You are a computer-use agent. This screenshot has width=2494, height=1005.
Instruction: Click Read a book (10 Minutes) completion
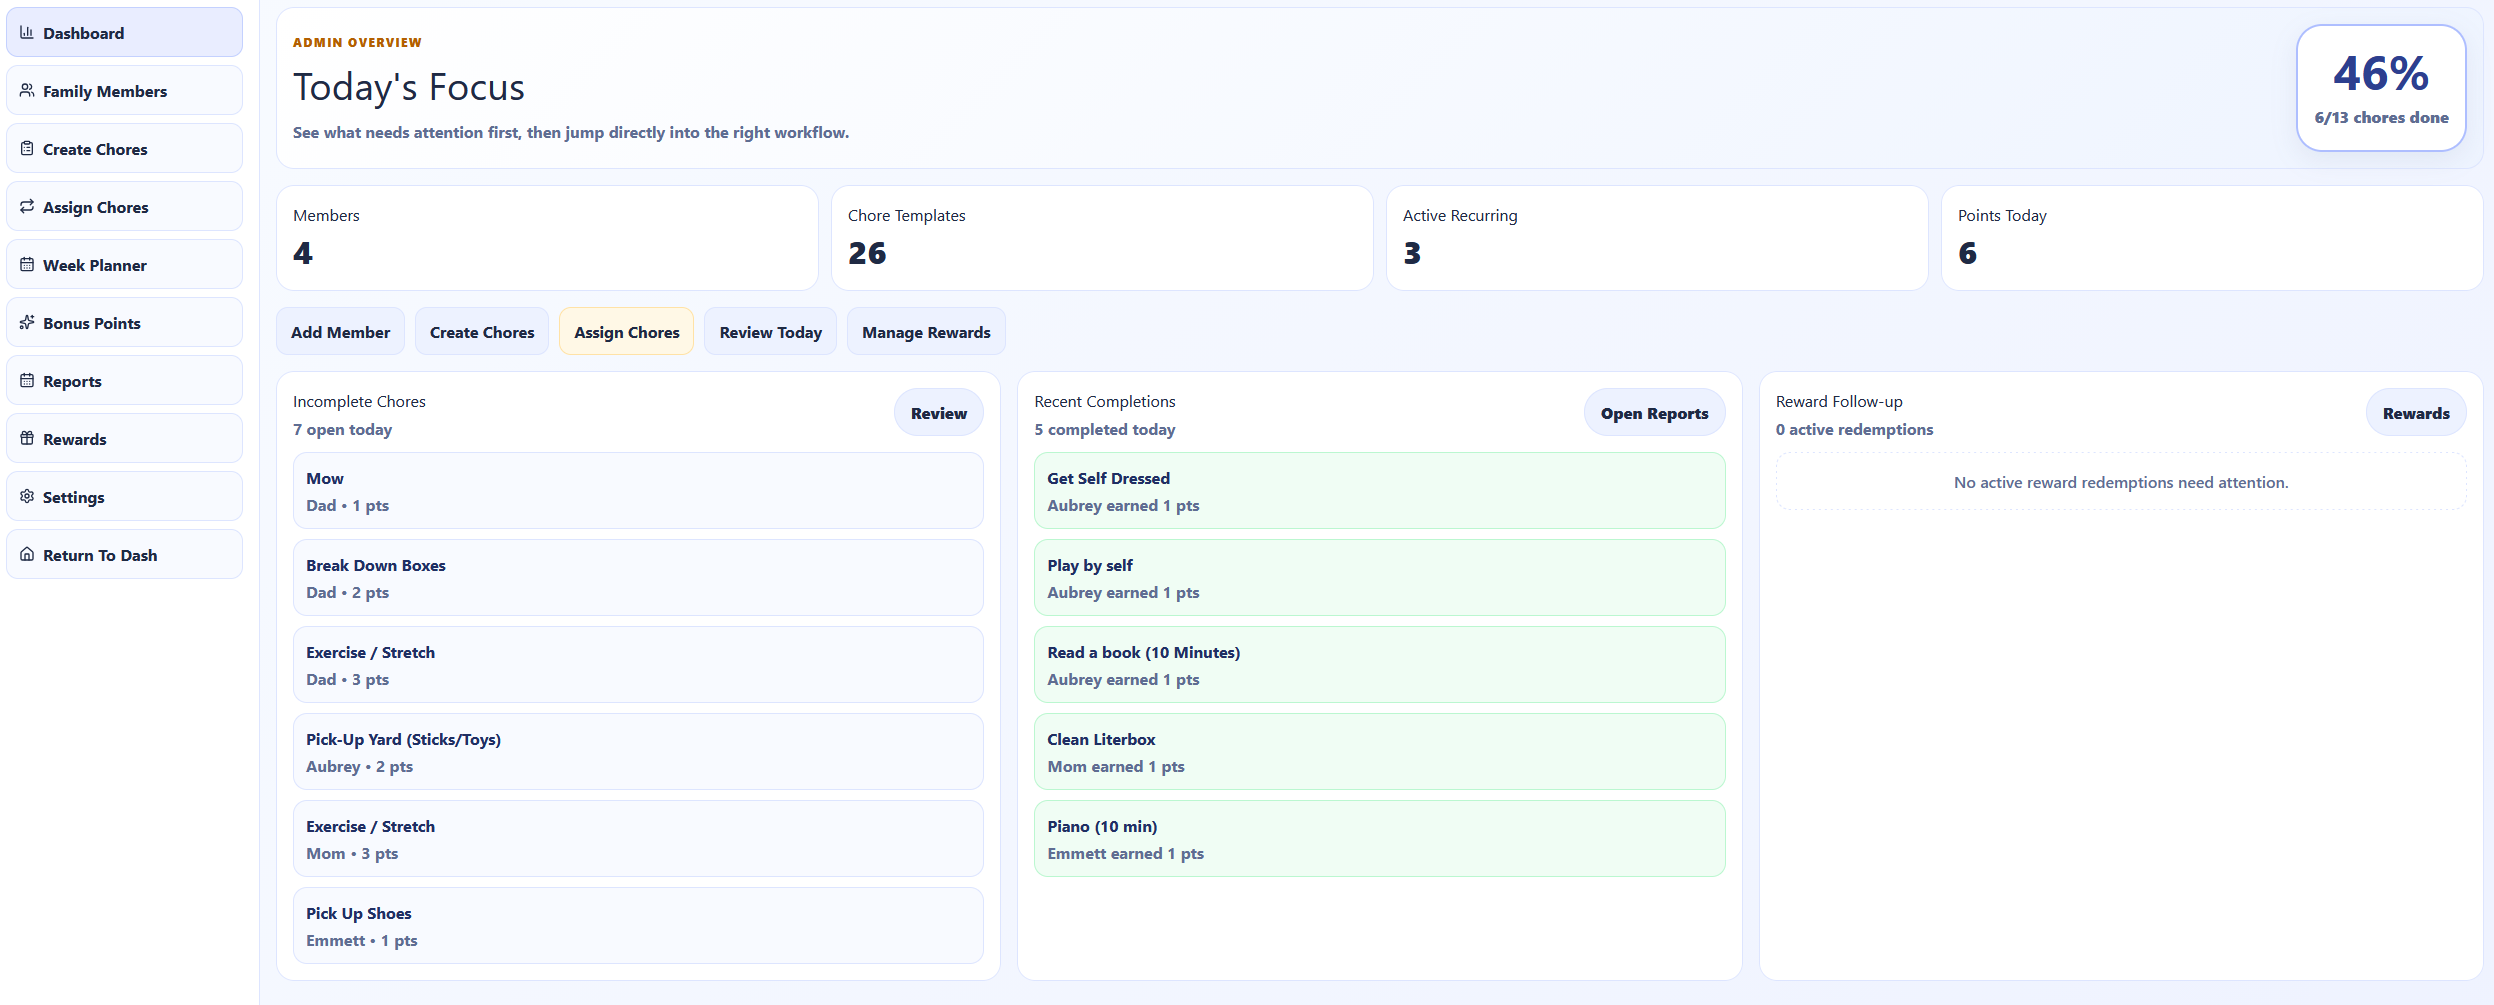(1380, 665)
